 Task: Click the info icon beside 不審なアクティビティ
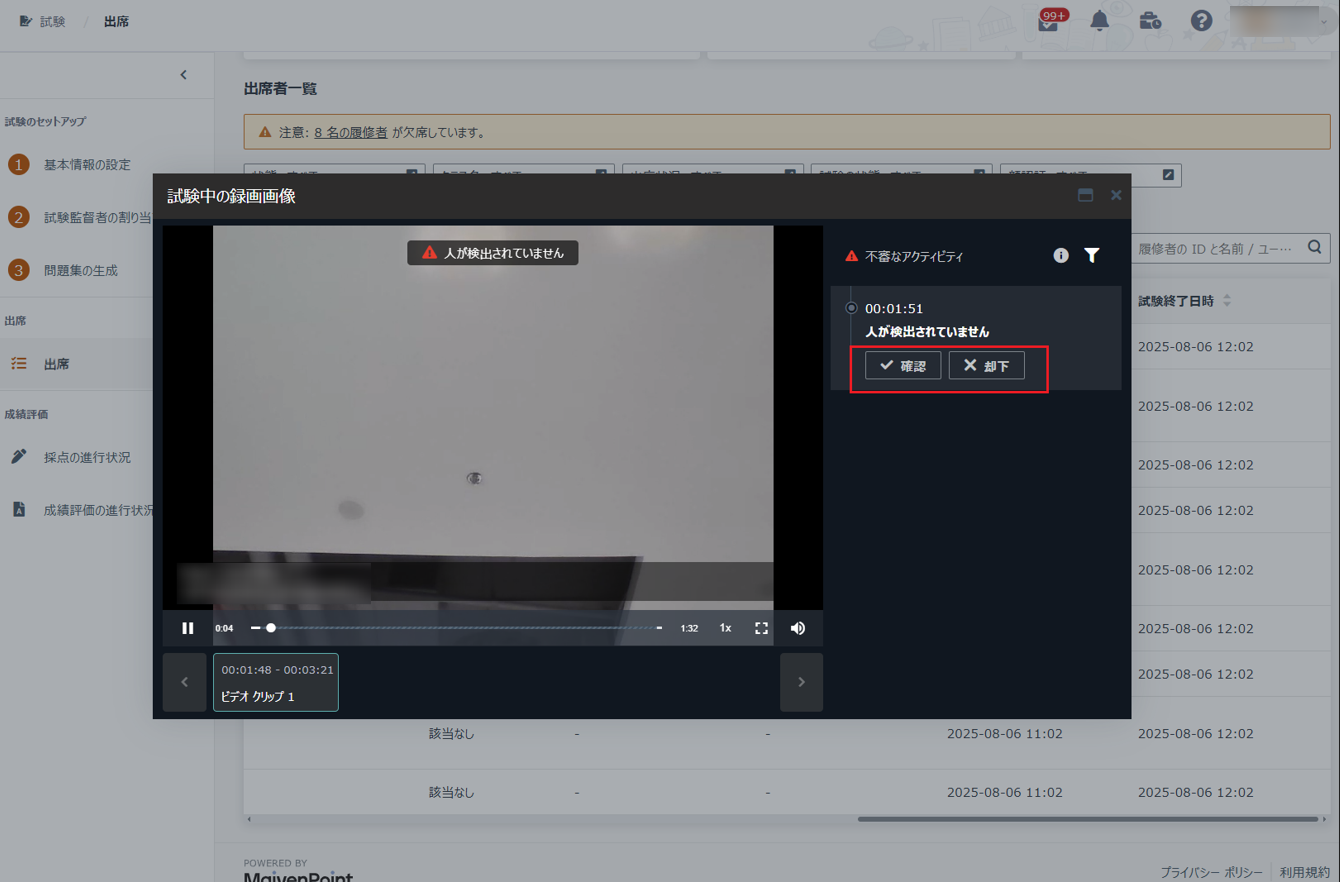point(1061,256)
